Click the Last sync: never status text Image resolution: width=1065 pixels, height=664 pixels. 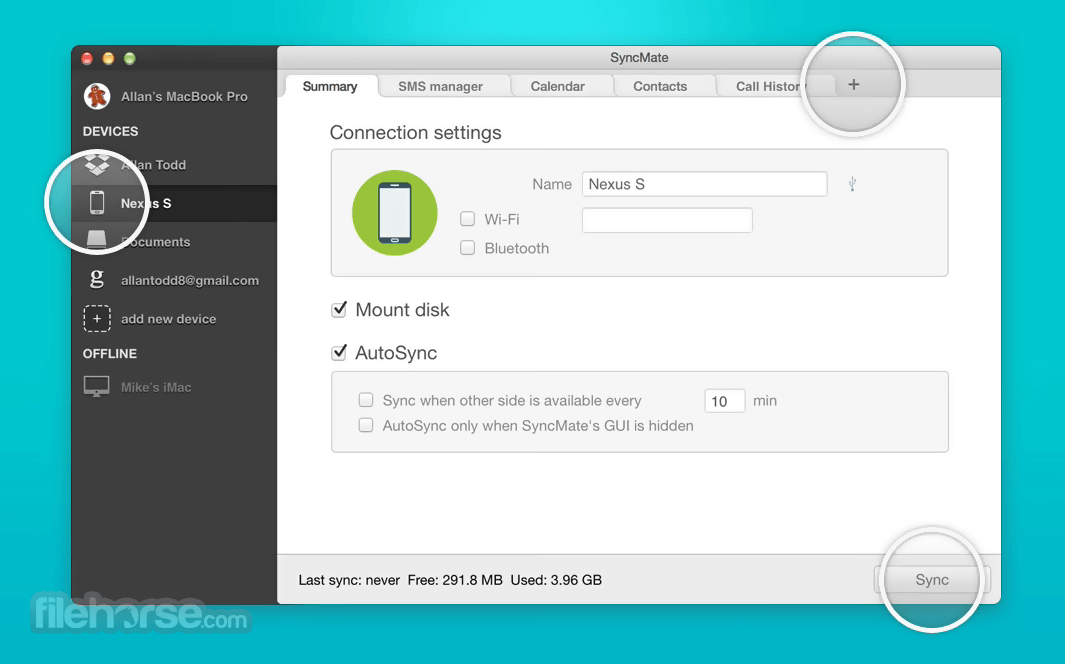pos(349,580)
